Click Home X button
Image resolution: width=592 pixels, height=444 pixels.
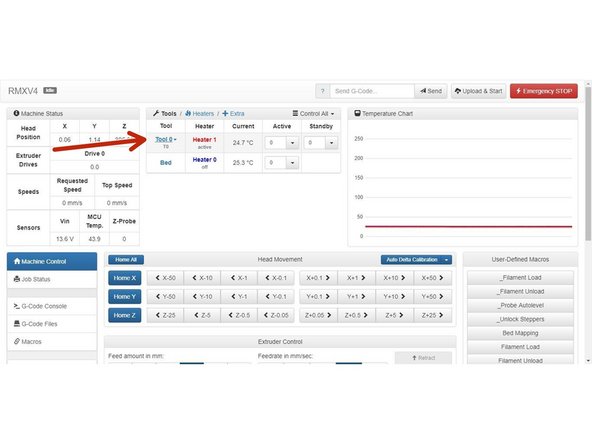[x=125, y=278]
